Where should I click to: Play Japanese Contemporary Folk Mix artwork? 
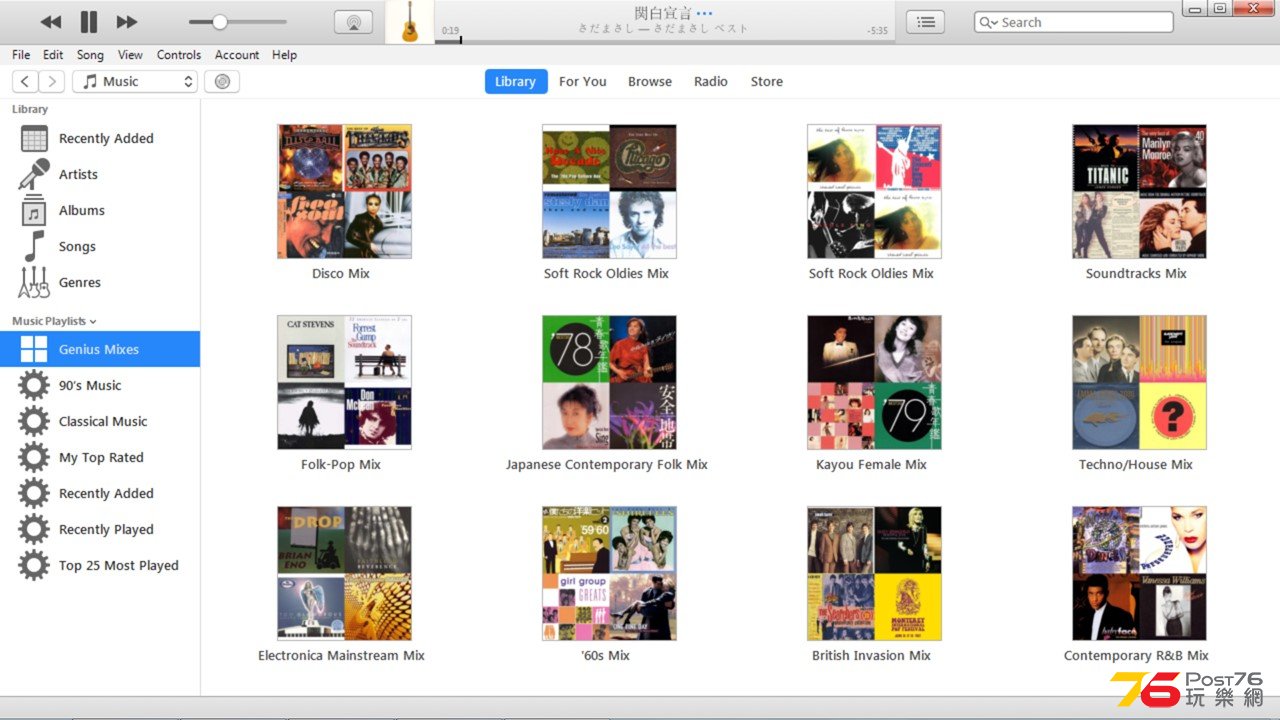coord(609,382)
